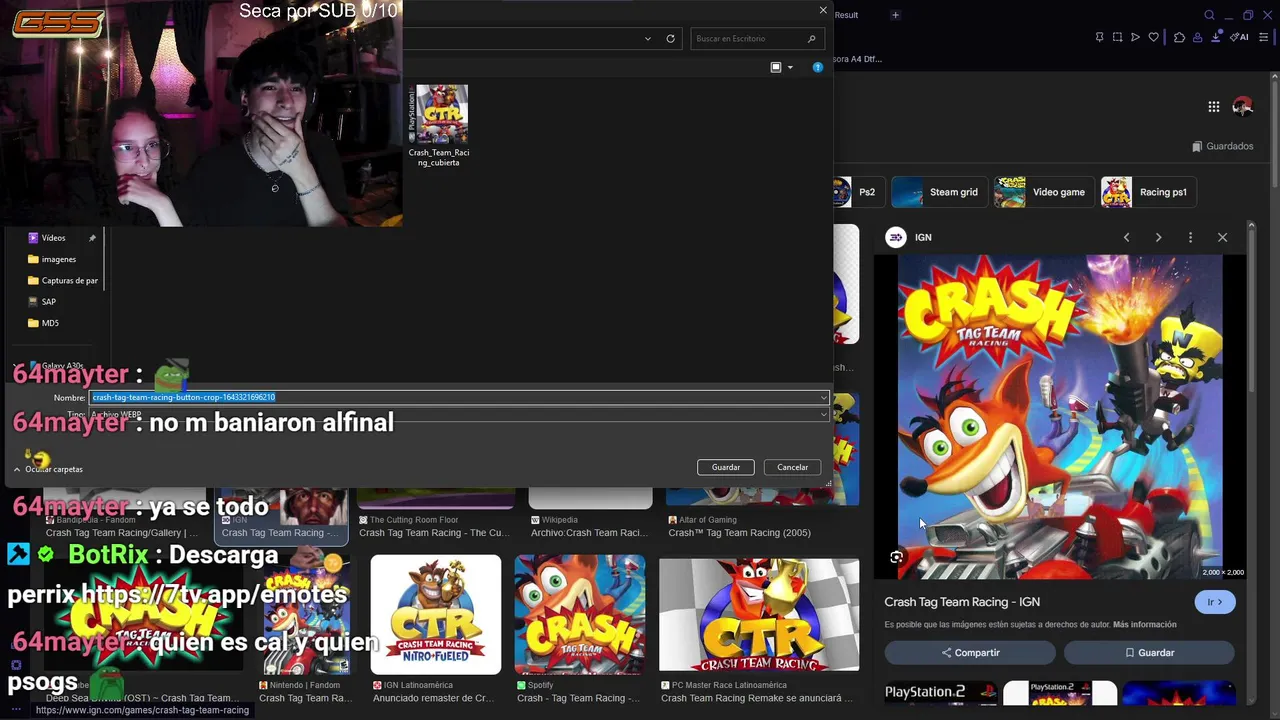
Task: Open the Google apps grid icon
Action: (1213, 107)
